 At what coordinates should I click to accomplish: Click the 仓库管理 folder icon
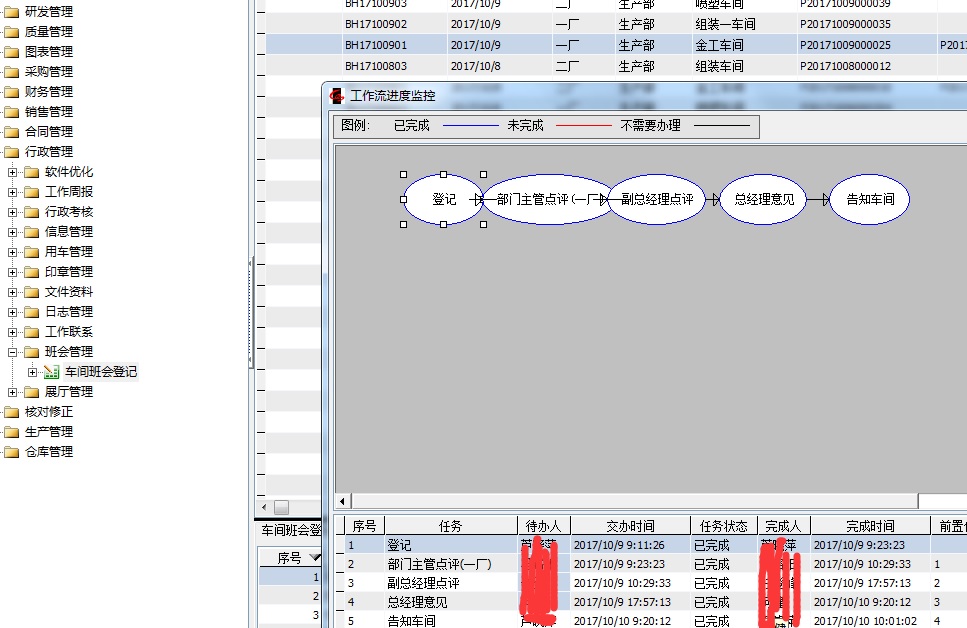(11, 452)
